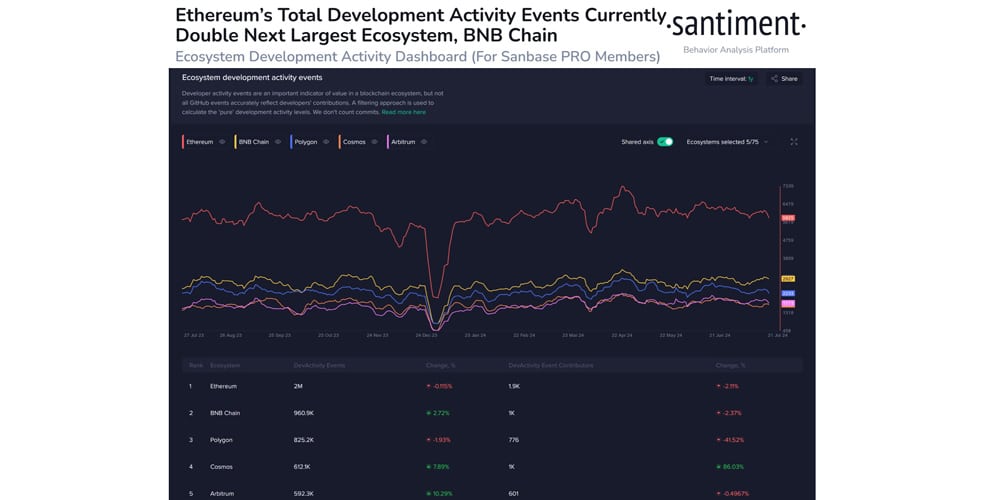Viewport: 984px width, 500px height.
Task: Click the Share button
Action: [784, 78]
